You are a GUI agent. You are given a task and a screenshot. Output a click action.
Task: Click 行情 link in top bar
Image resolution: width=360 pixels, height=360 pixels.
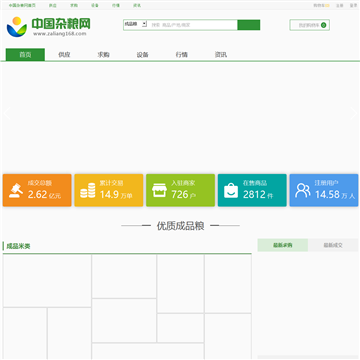[x=116, y=5]
